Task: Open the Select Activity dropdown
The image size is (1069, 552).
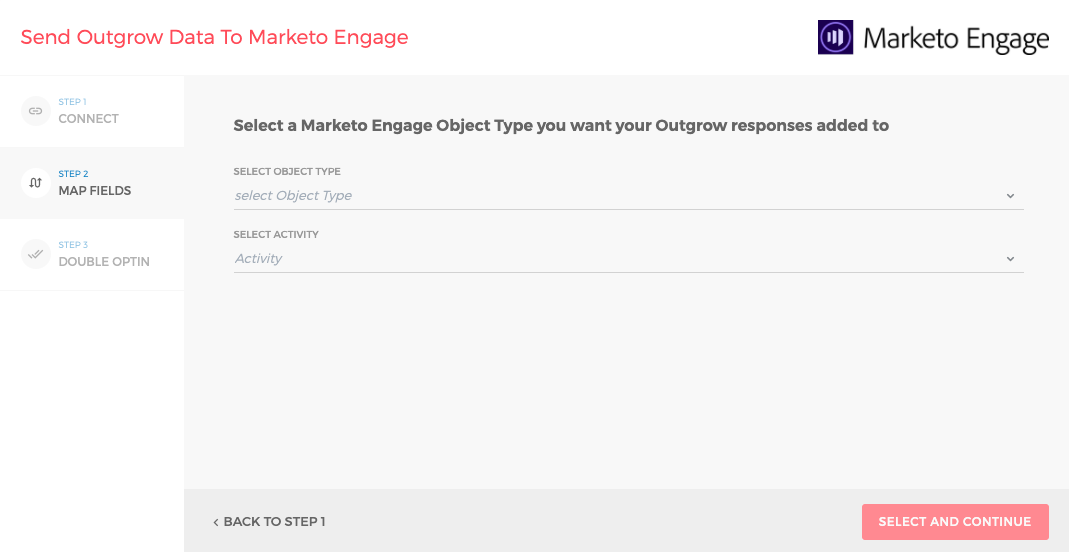Action: click(x=628, y=259)
